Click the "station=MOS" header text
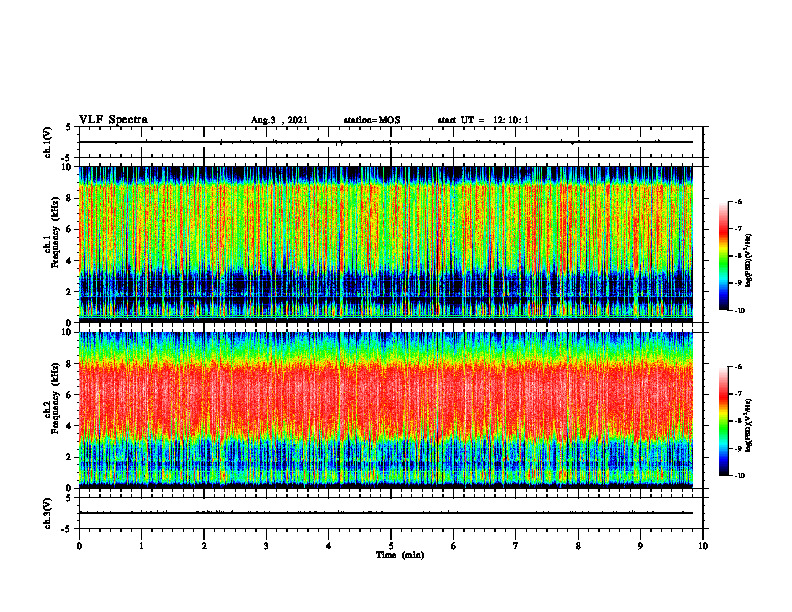 (372, 120)
